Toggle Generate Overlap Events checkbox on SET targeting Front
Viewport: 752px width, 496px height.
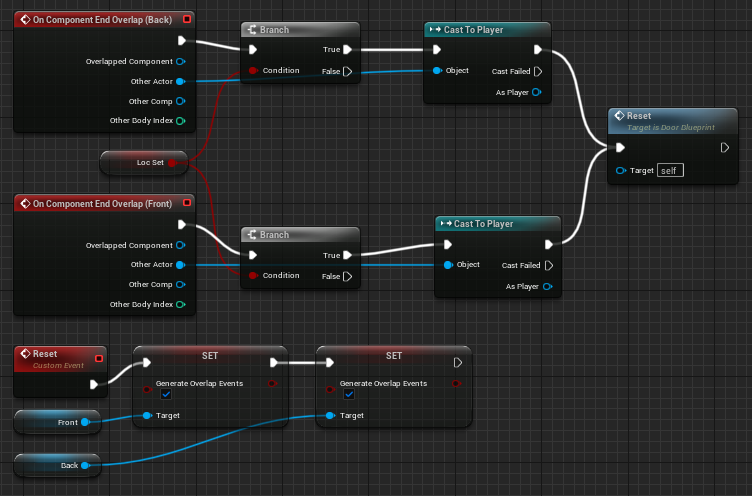pyautogui.click(x=166, y=395)
